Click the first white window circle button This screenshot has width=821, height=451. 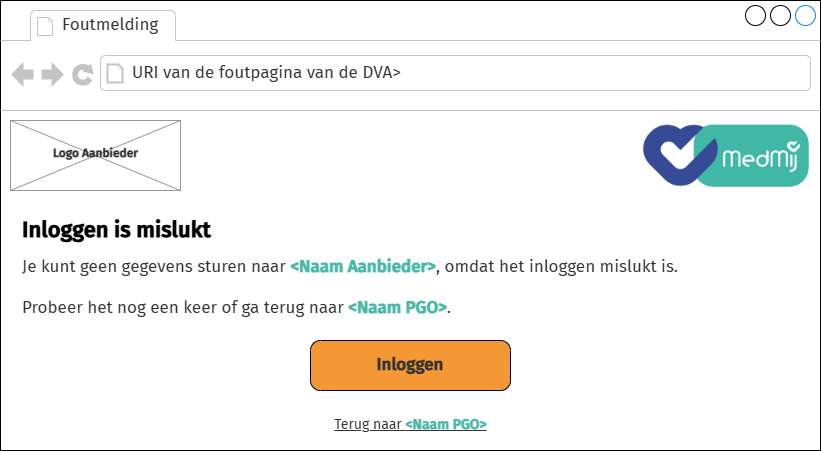click(x=756, y=15)
